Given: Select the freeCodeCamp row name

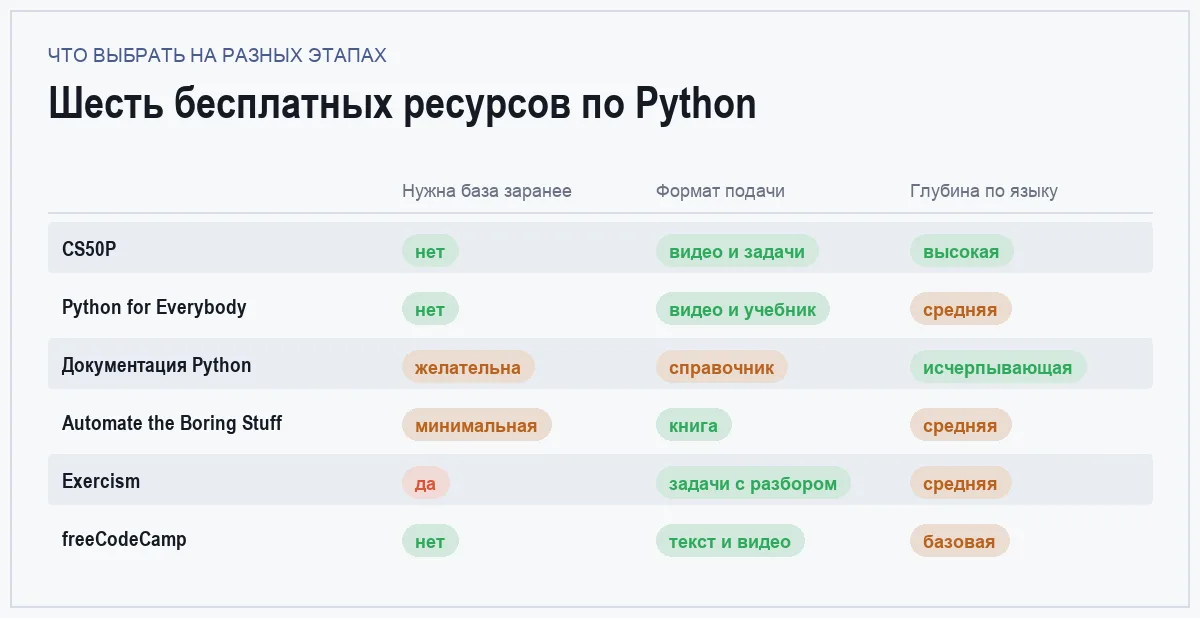Looking at the screenshot, I should click(124, 538).
